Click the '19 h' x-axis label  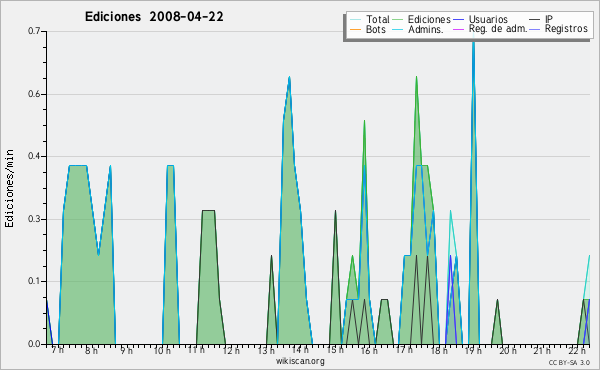(473, 350)
